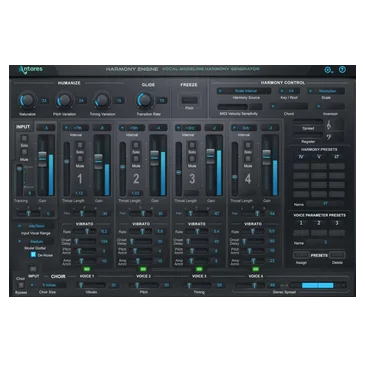
Task: Click the Voice 3 Throat Length slider
Action: pos(179,169)
